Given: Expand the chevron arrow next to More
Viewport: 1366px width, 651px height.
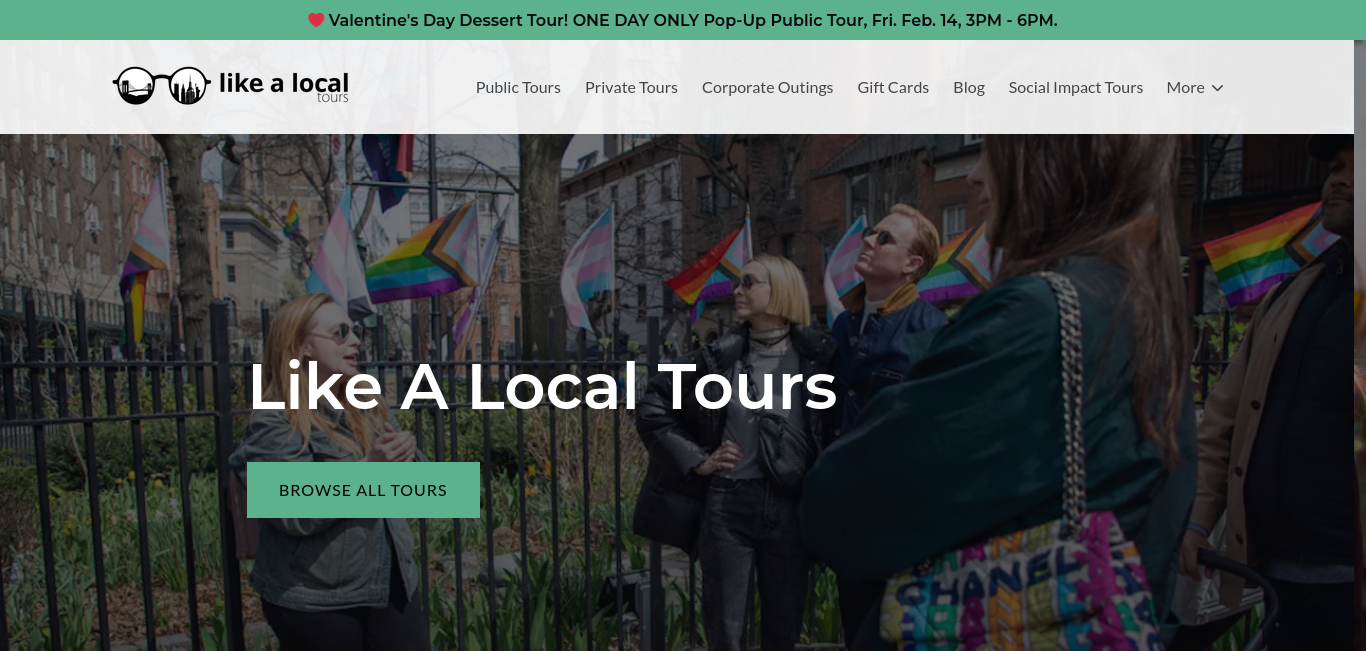Looking at the screenshot, I should [x=1217, y=88].
